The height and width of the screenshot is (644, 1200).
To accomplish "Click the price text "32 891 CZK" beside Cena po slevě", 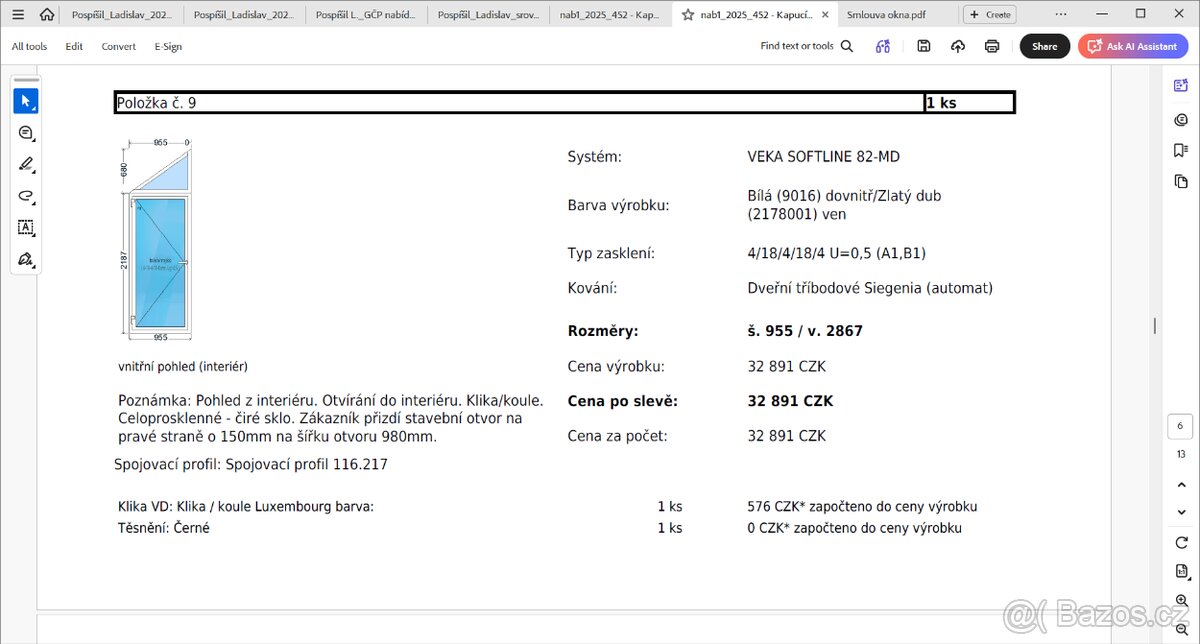I will pos(790,401).
